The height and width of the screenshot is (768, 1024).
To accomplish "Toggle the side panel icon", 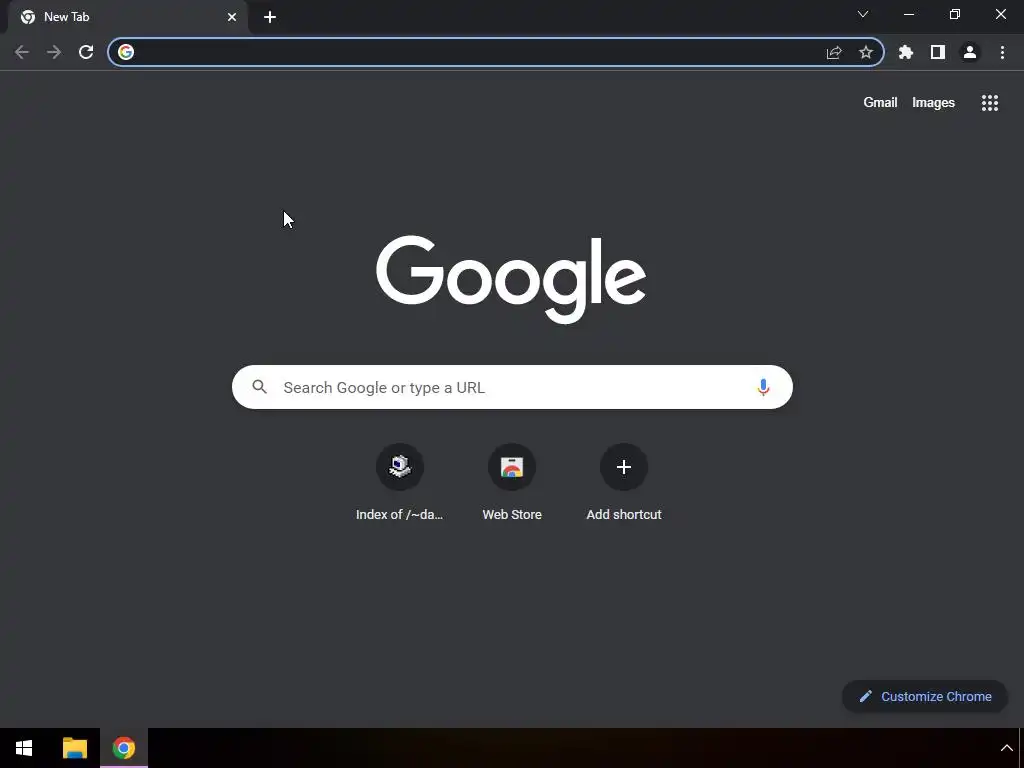I will (x=938, y=52).
